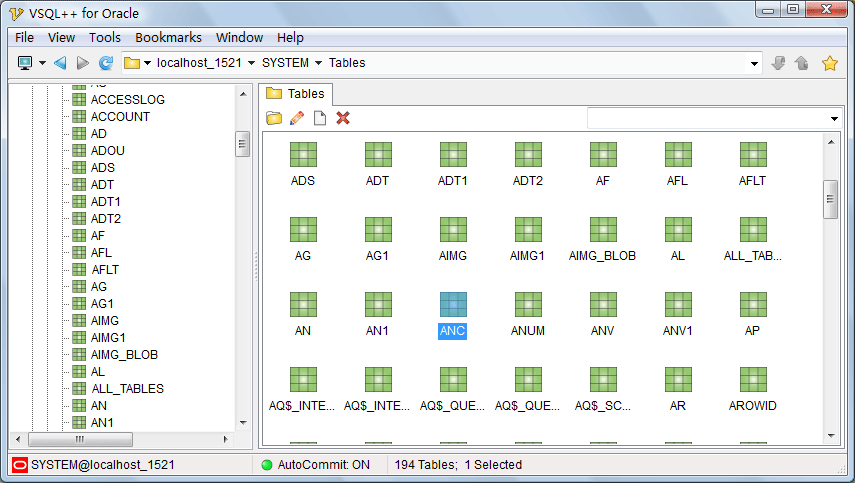Screen dimensions: 855x483
Task: Refresh using the blue circular arrow
Action: tap(106, 63)
